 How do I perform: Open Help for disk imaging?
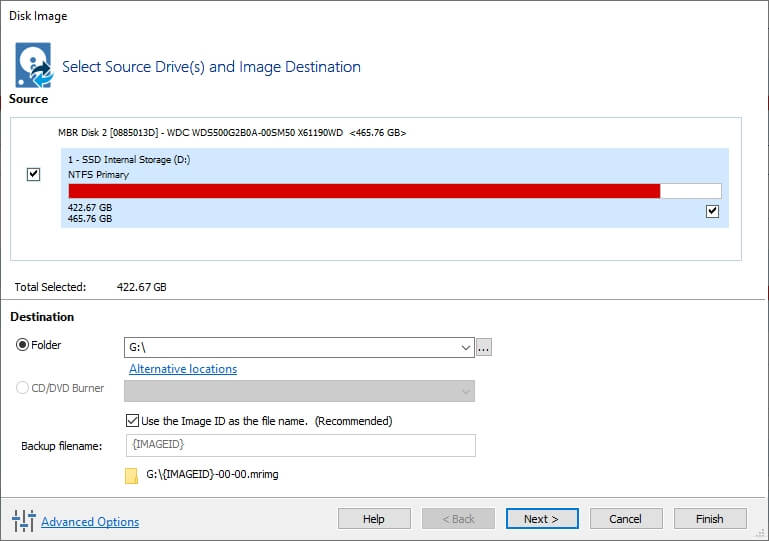pos(374,518)
